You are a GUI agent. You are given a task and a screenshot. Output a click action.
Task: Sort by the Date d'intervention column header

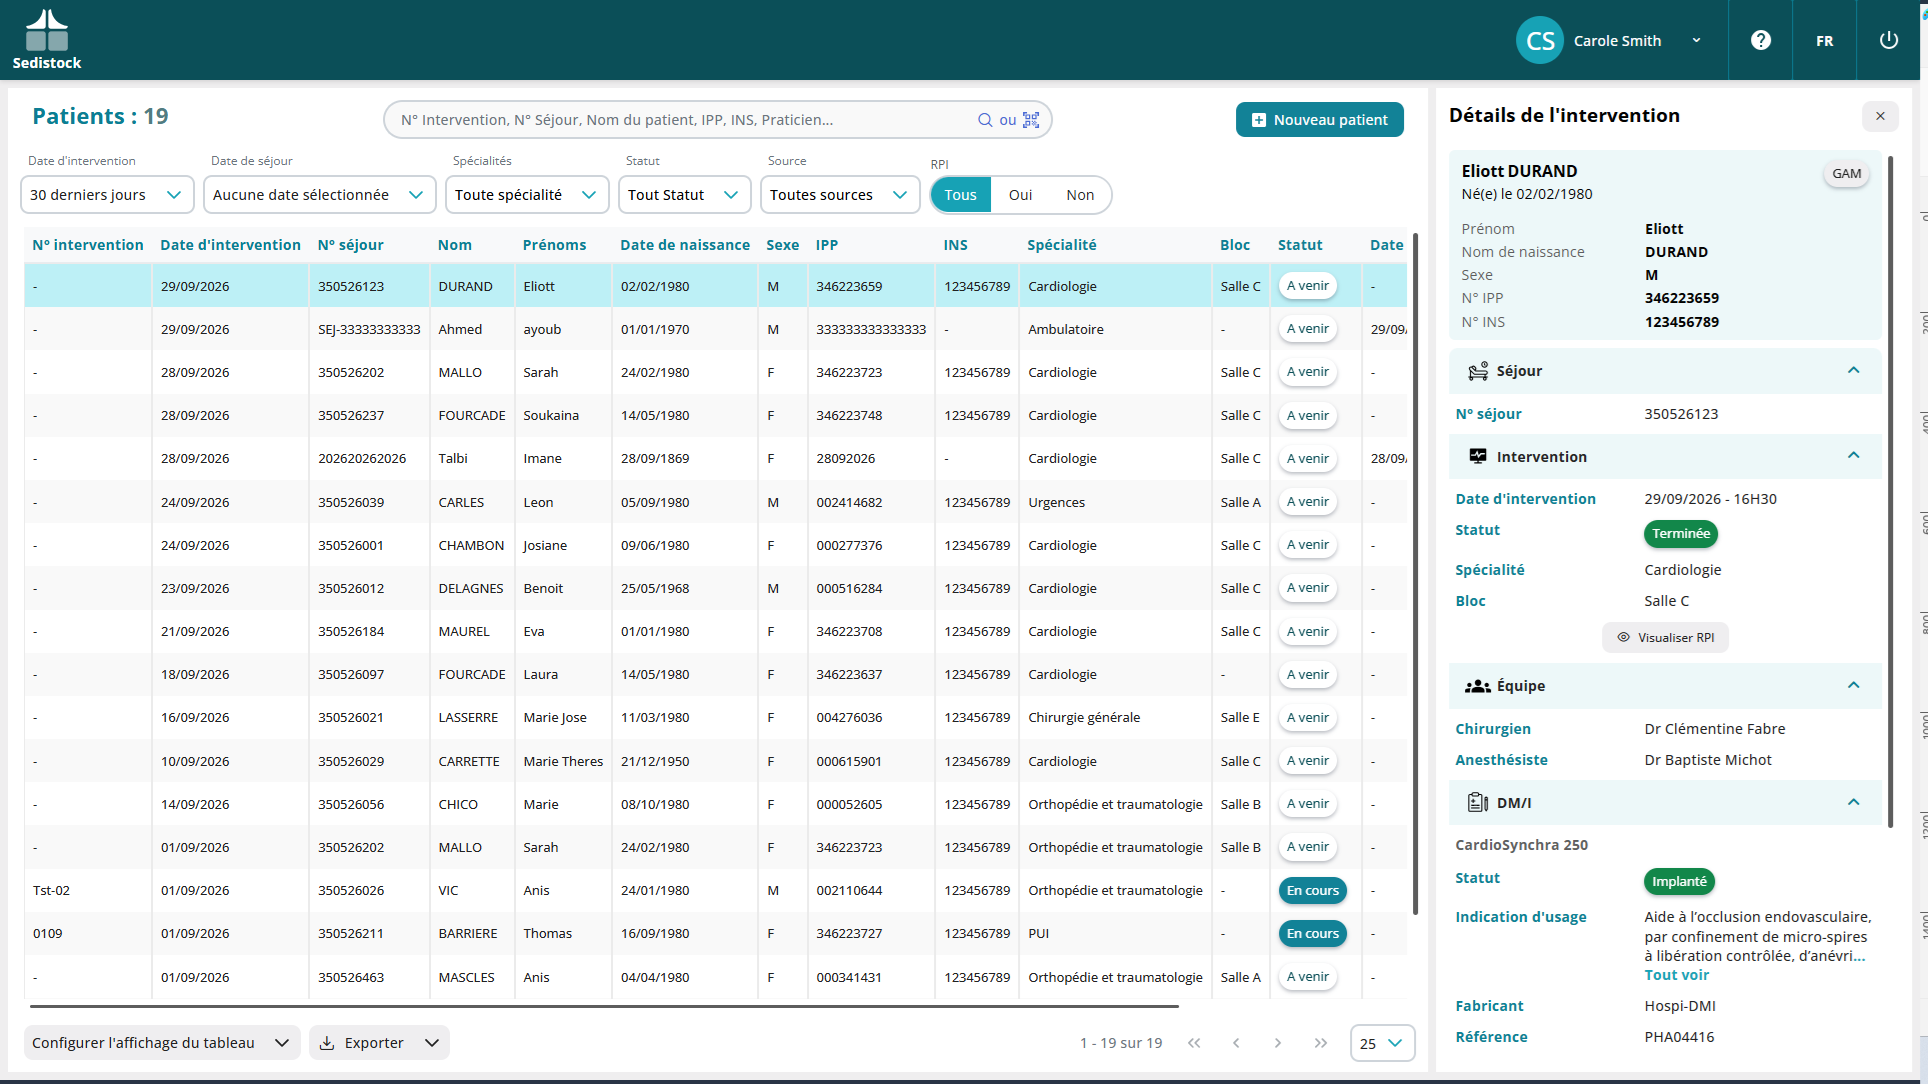click(230, 245)
